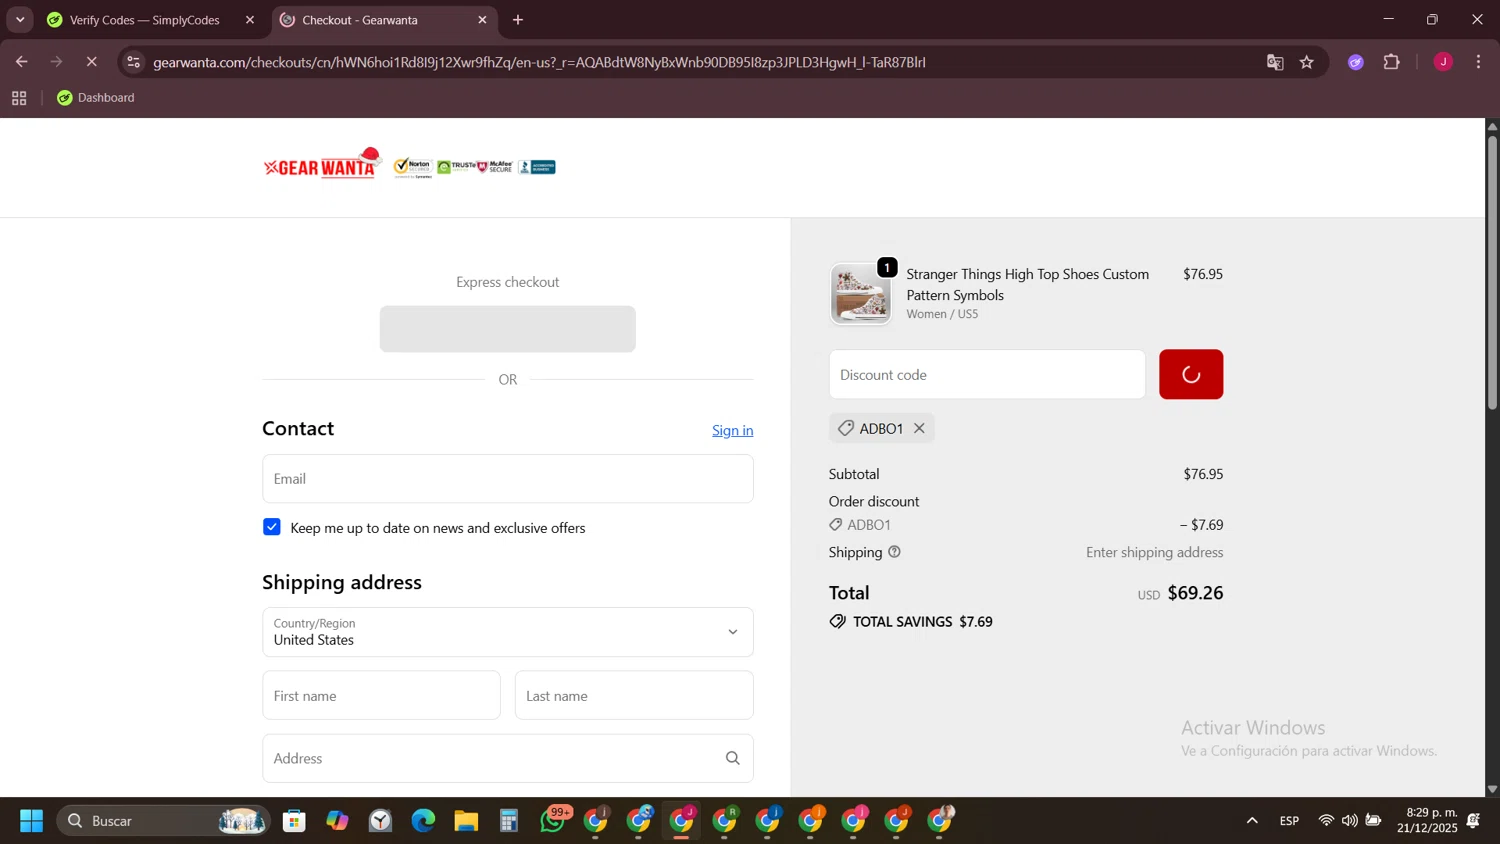The width and height of the screenshot is (1500, 844).
Task: Click the Shipping help question icon
Action: click(894, 552)
